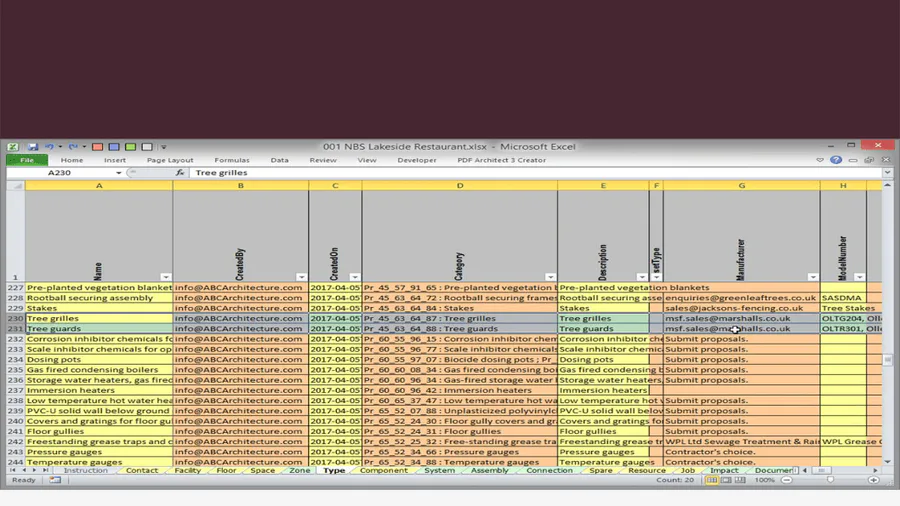The width and height of the screenshot is (900, 506).
Task: Open the Review ribbon tab
Action: 323,160
